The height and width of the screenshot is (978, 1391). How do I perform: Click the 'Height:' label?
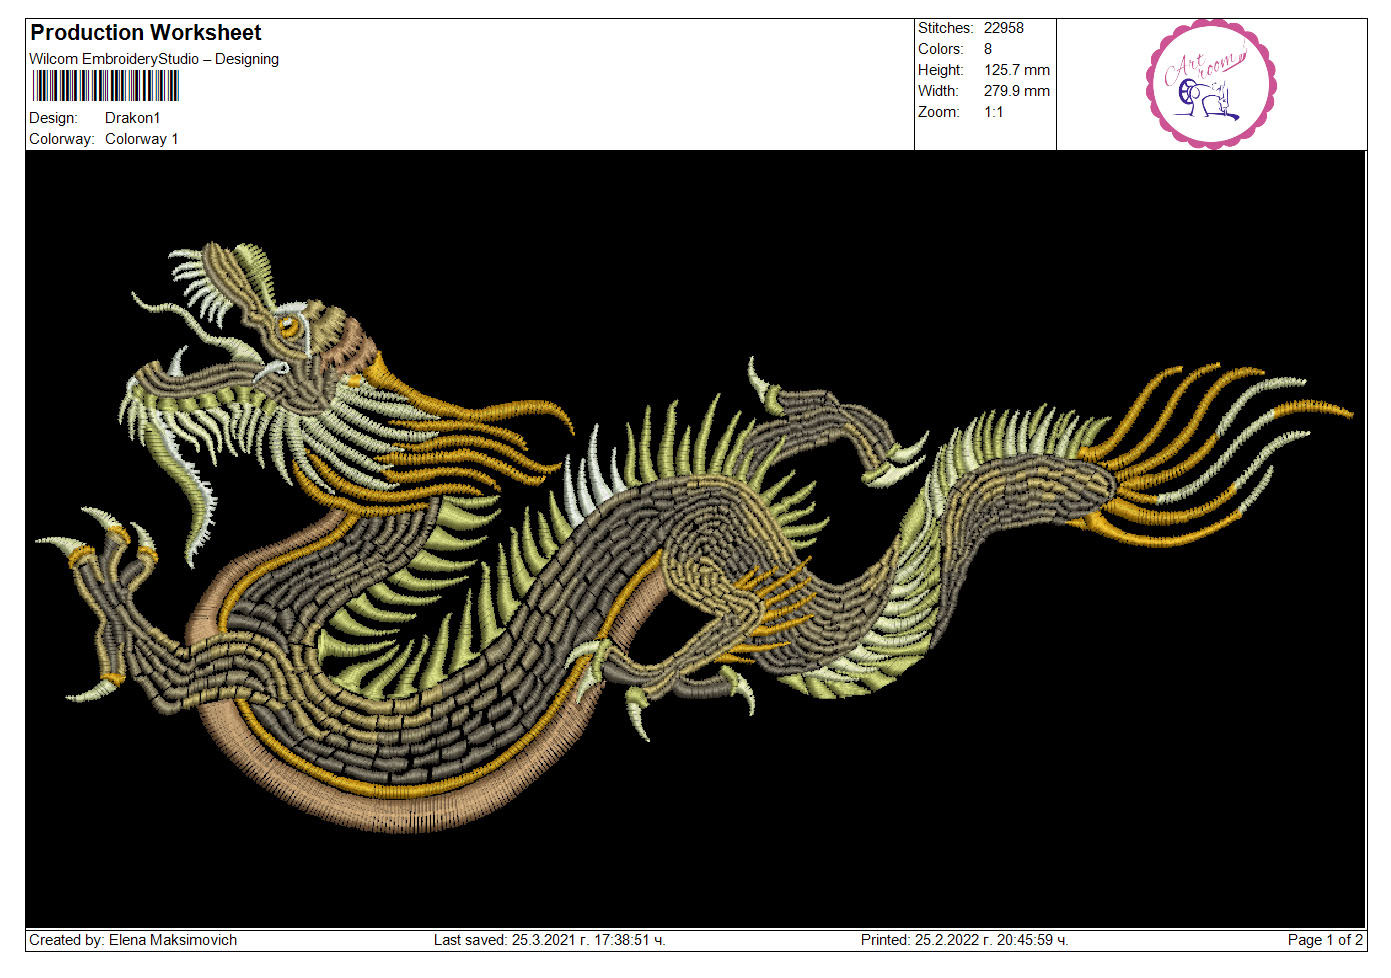(x=941, y=70)
